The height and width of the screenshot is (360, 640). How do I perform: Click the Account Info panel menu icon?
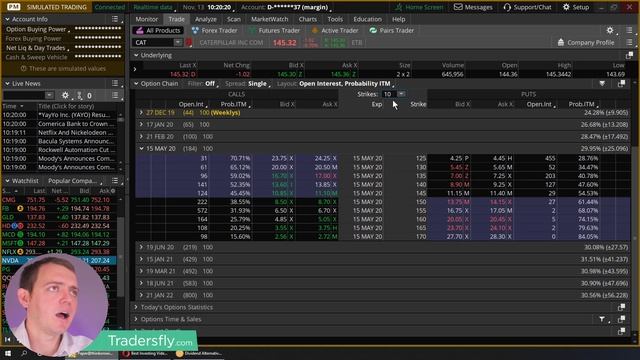click(x=115, y=19)
